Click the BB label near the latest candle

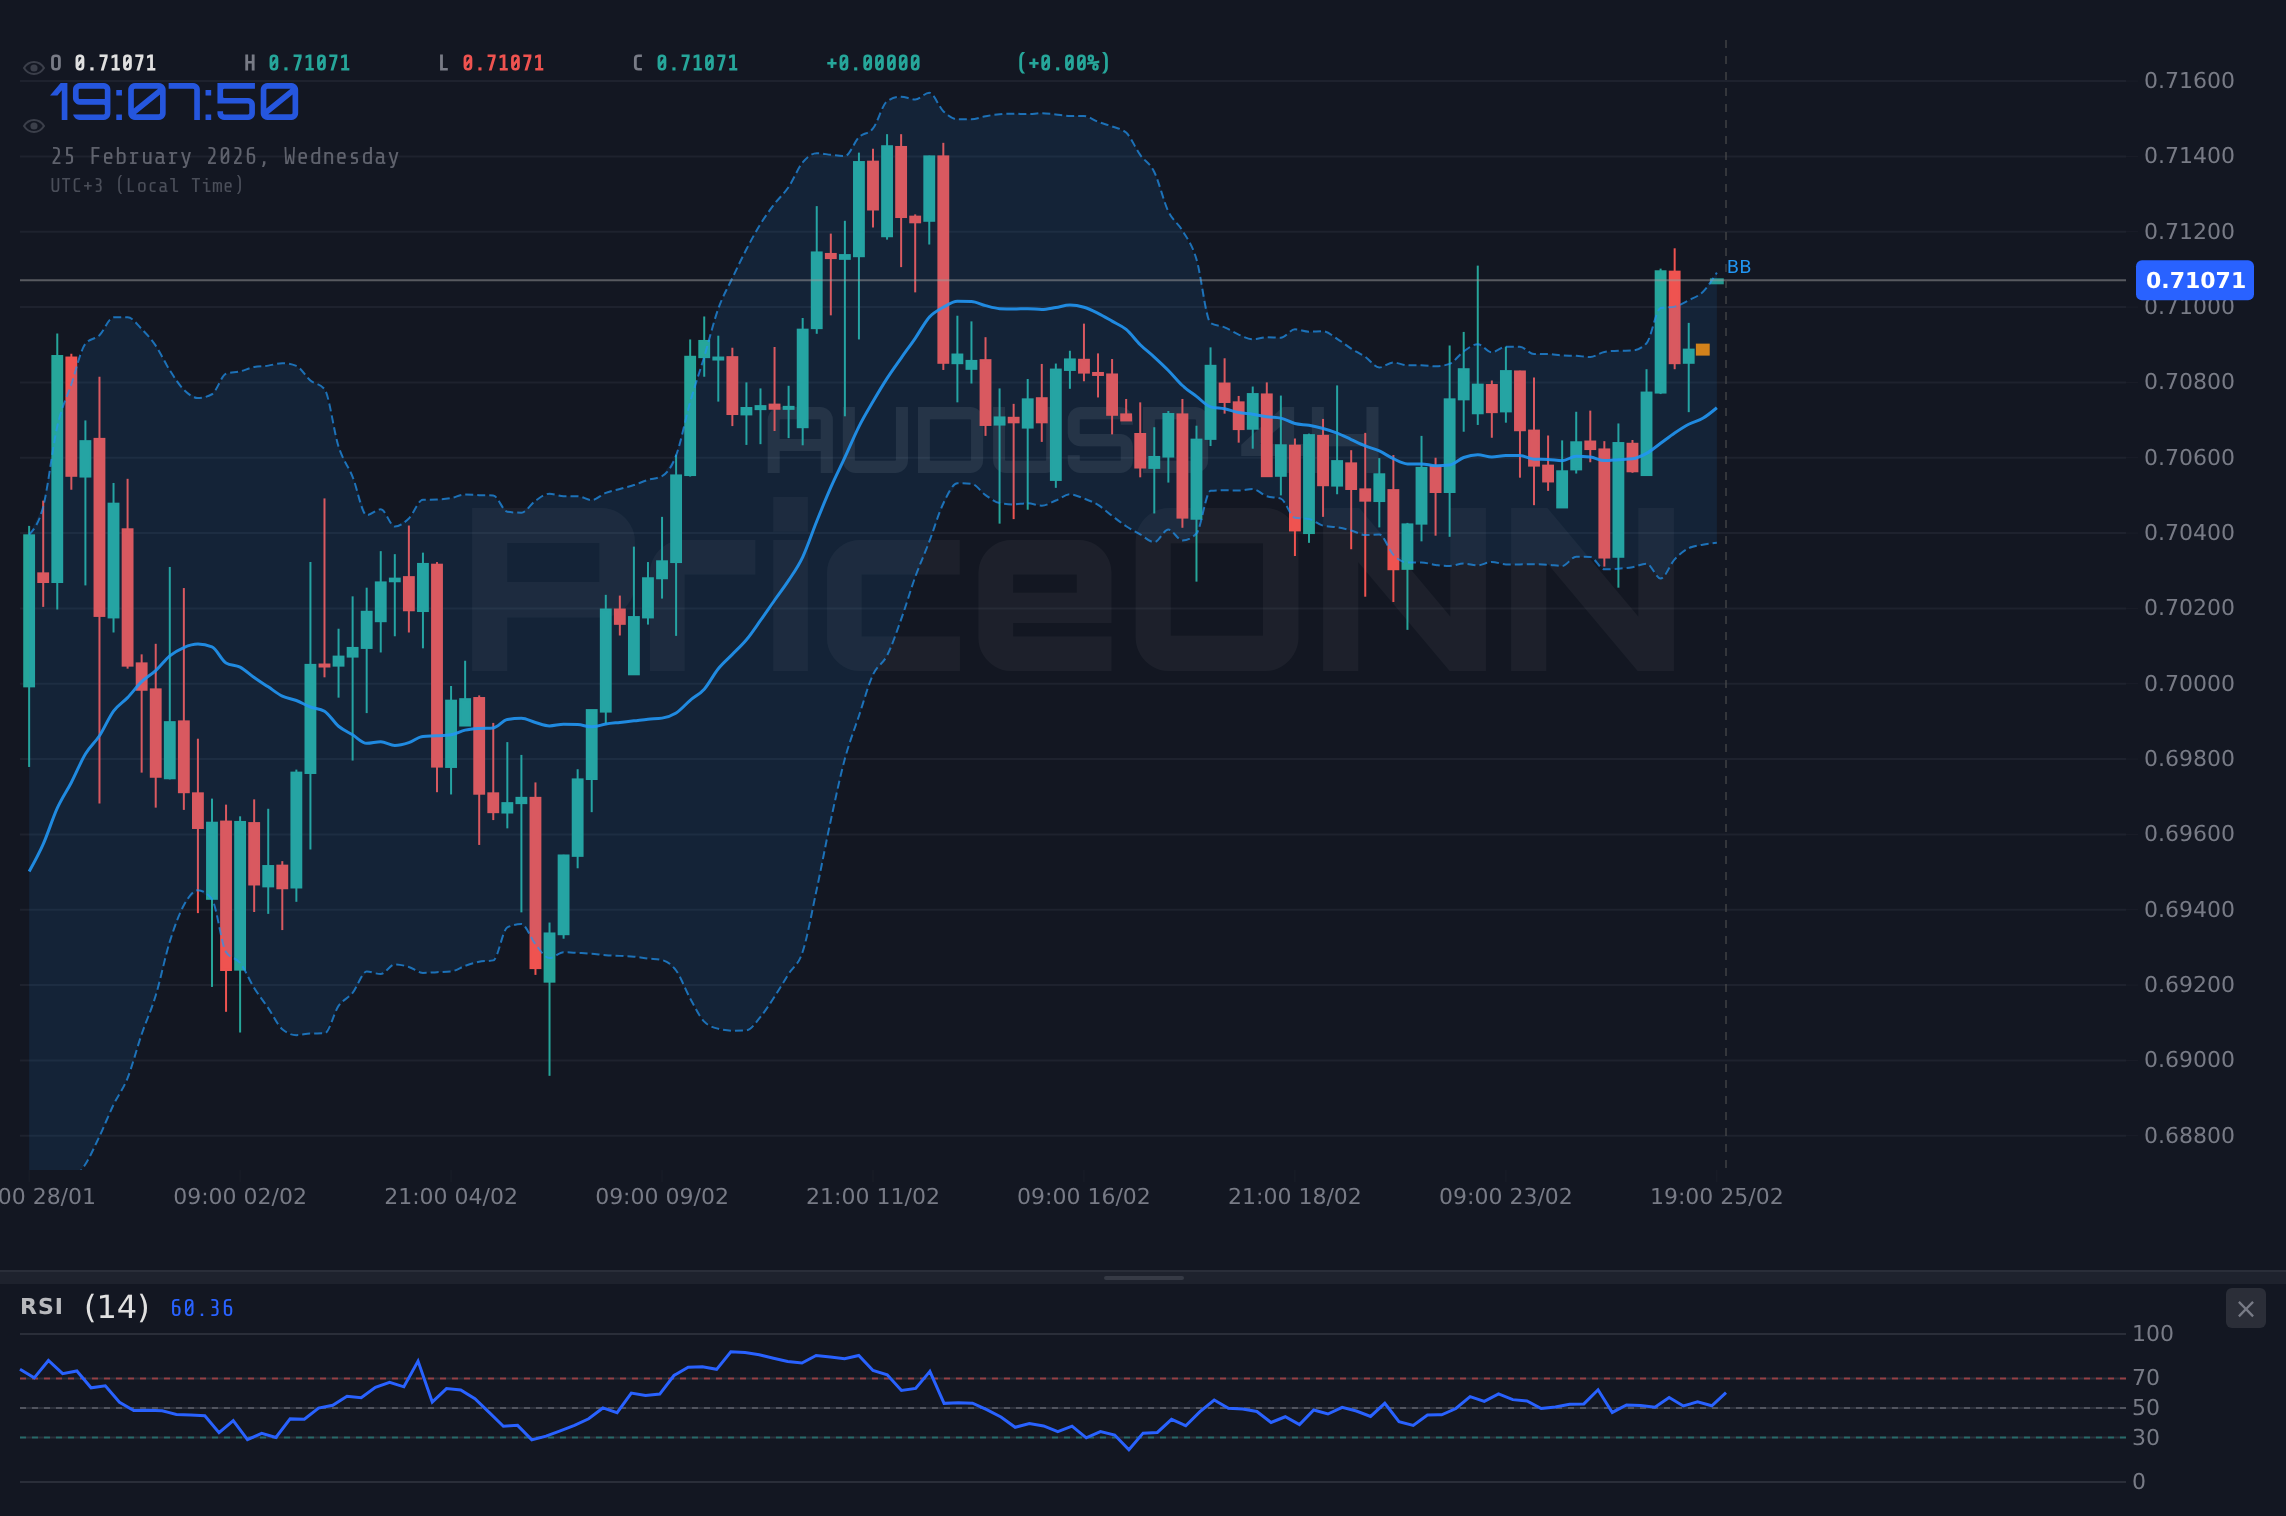tap(1740, 266)
